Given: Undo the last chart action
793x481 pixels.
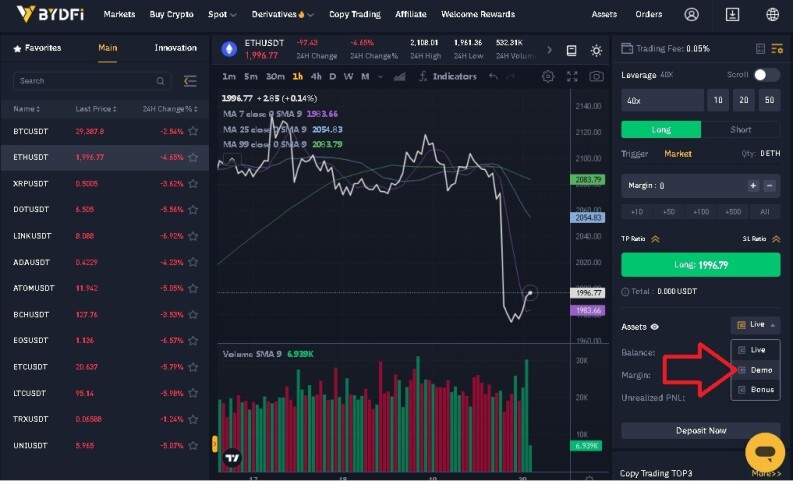Looking at the screenshot, I should (493, 76).
